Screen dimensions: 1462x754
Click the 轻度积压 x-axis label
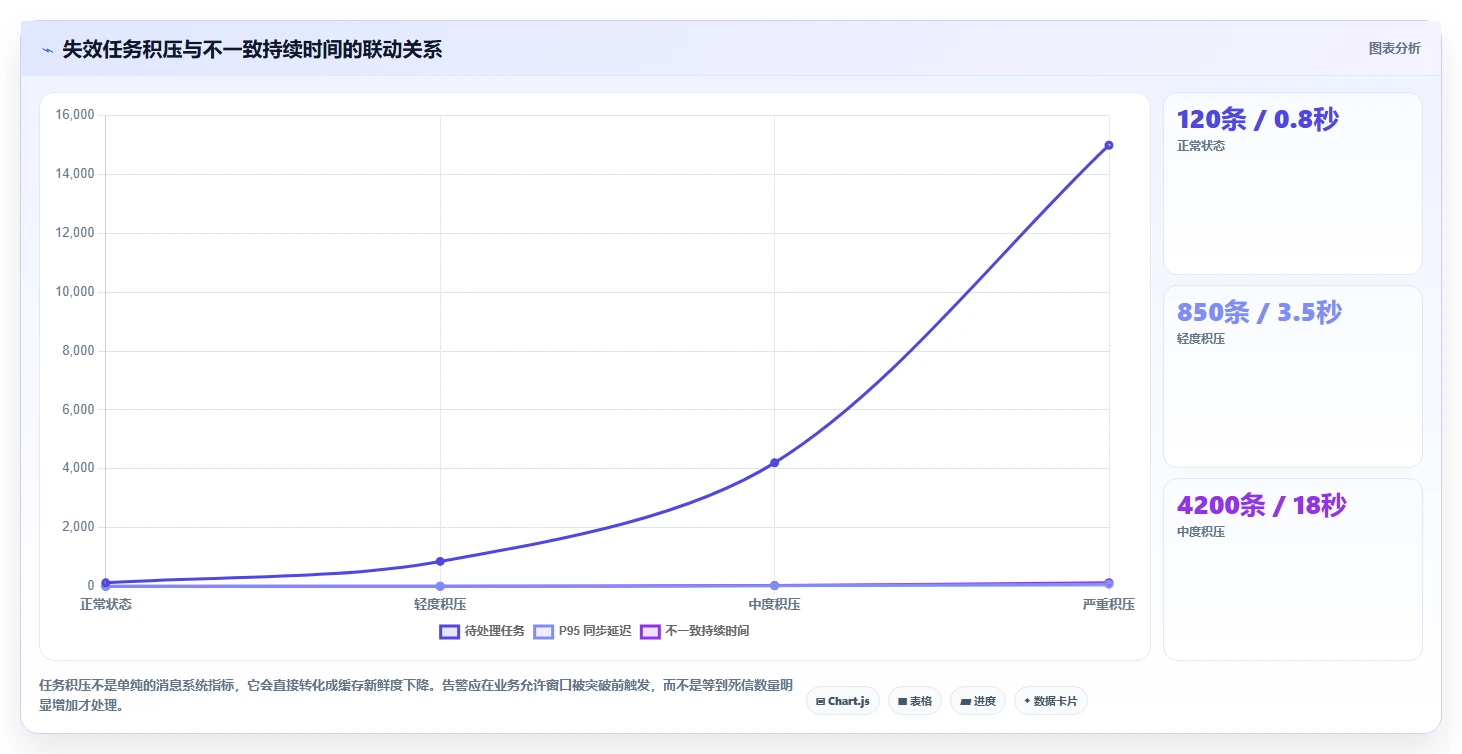(x=440, y=605)
